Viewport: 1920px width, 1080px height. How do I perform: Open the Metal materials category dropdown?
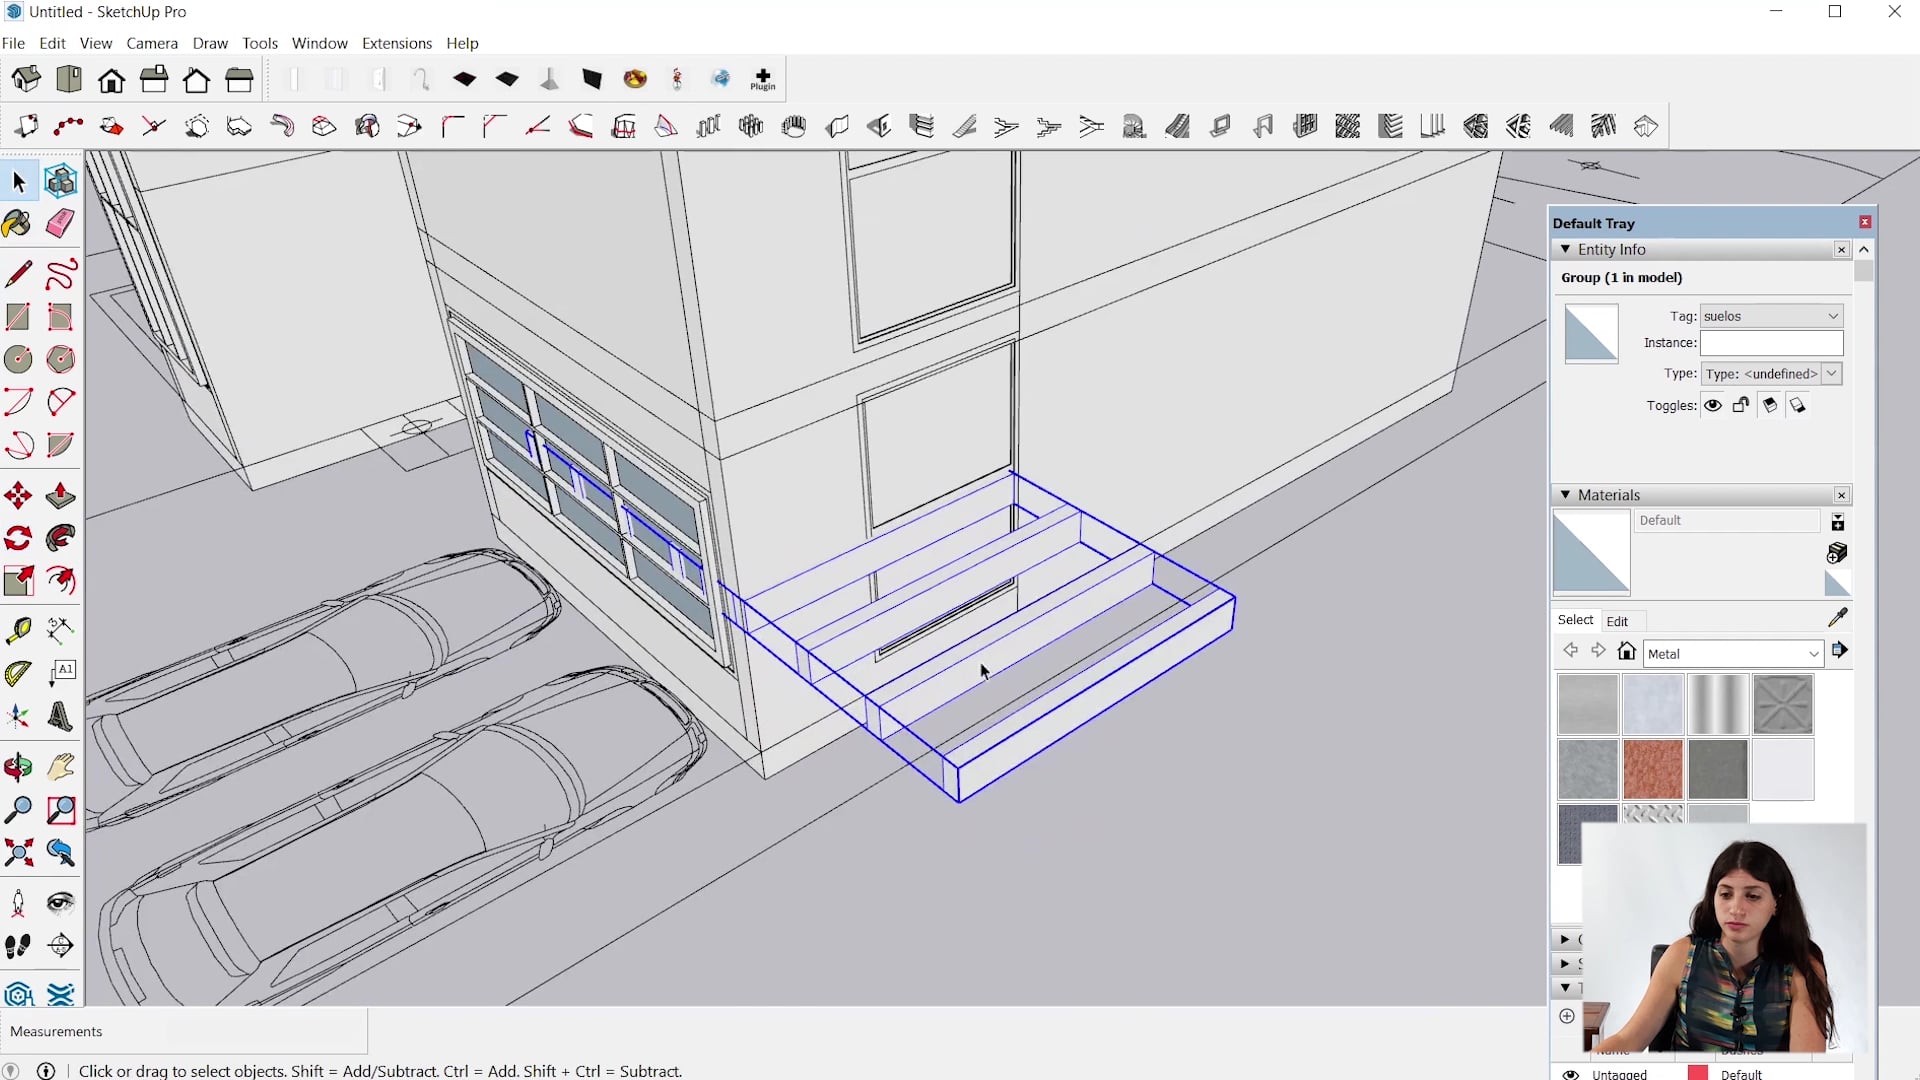pos(1813,652)
